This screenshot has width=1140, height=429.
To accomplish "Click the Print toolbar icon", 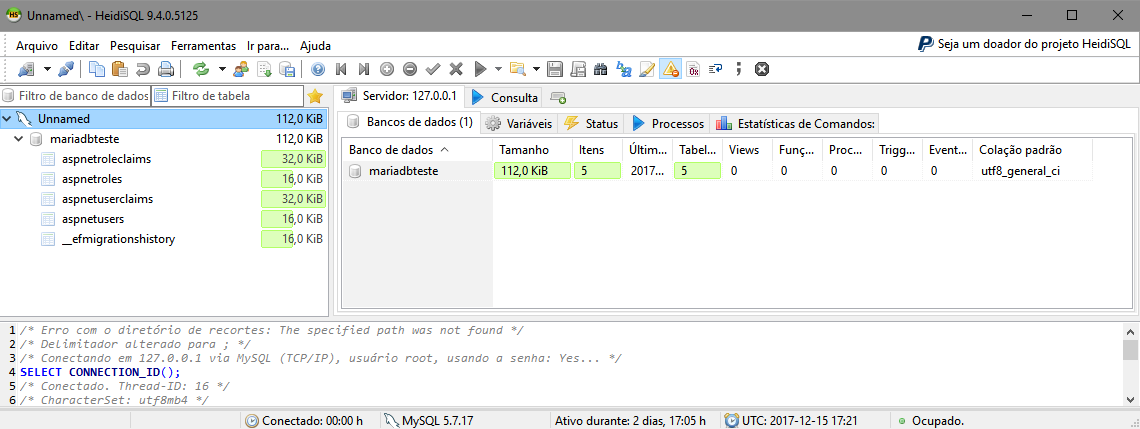I will pos(166,70).
